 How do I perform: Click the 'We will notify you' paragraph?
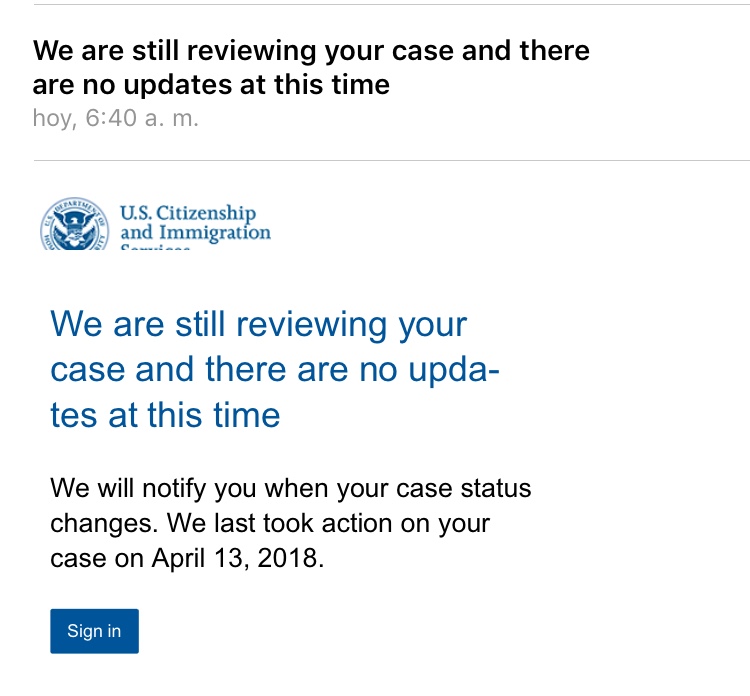(291, 523)
